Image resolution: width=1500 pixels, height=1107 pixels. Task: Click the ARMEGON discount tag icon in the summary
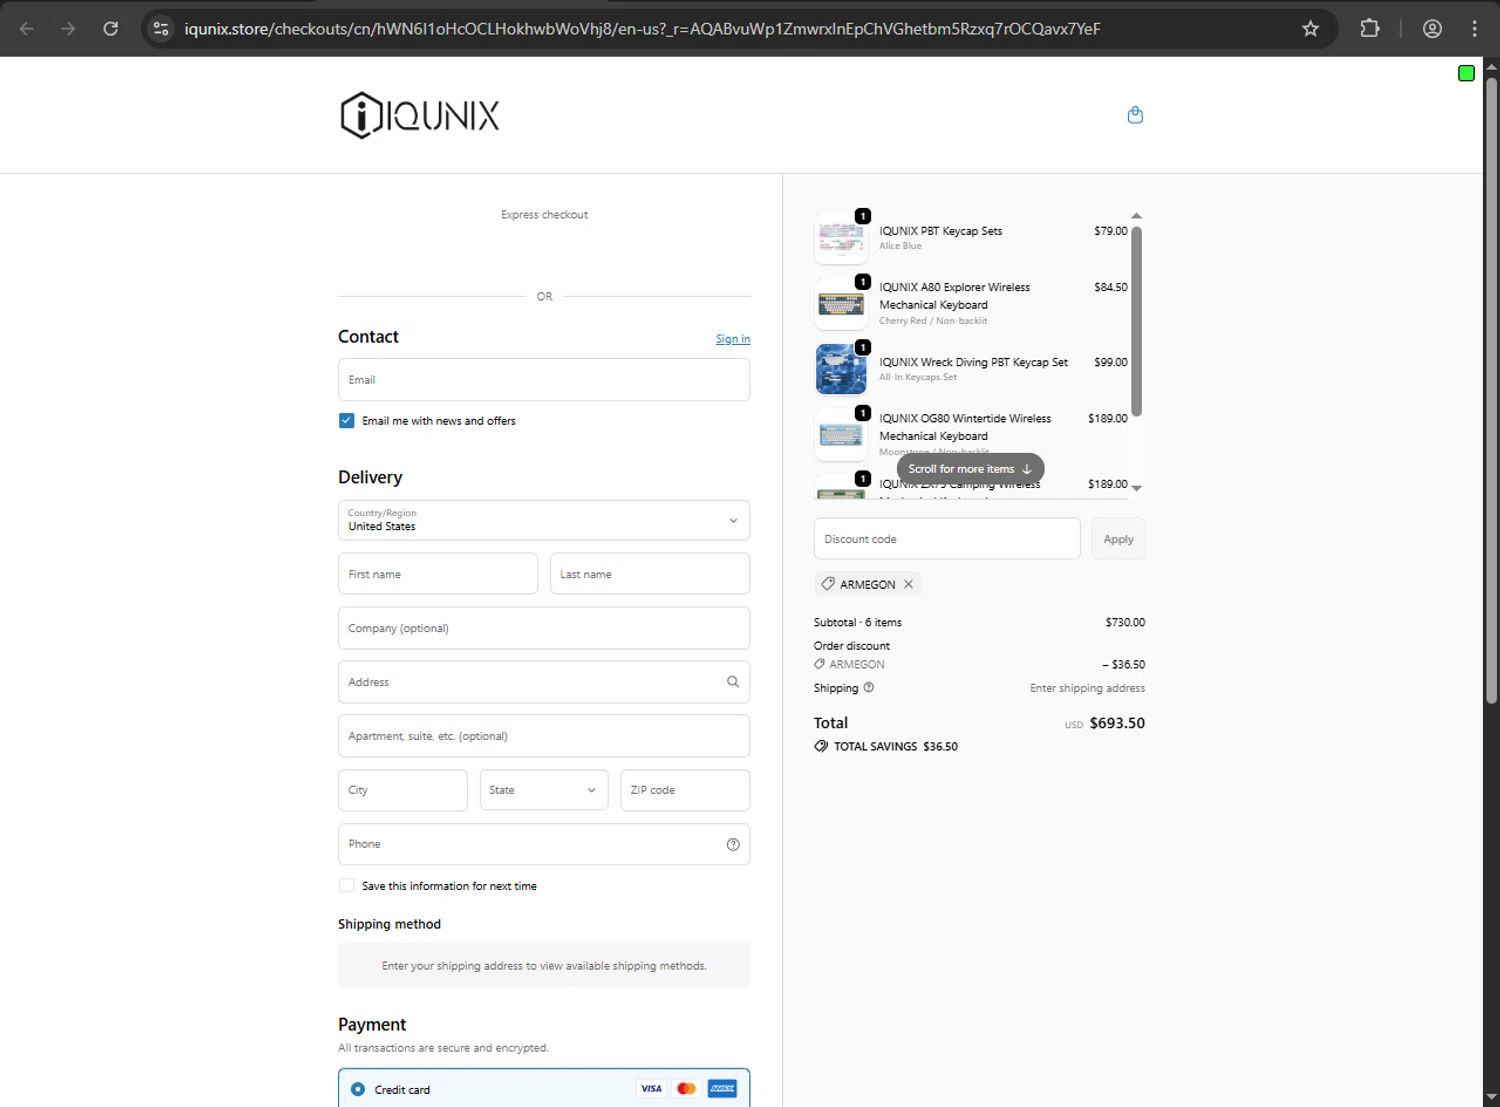pos(819,664)
